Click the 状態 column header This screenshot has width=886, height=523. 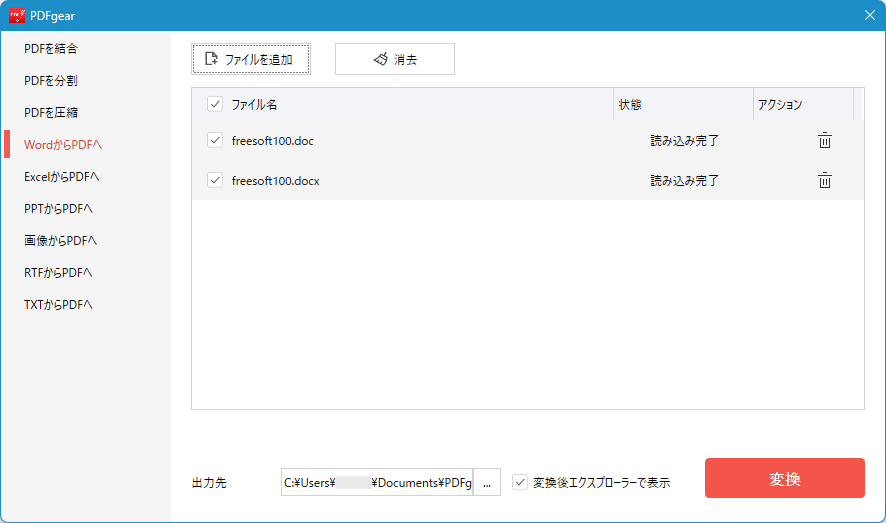(683, 104)
